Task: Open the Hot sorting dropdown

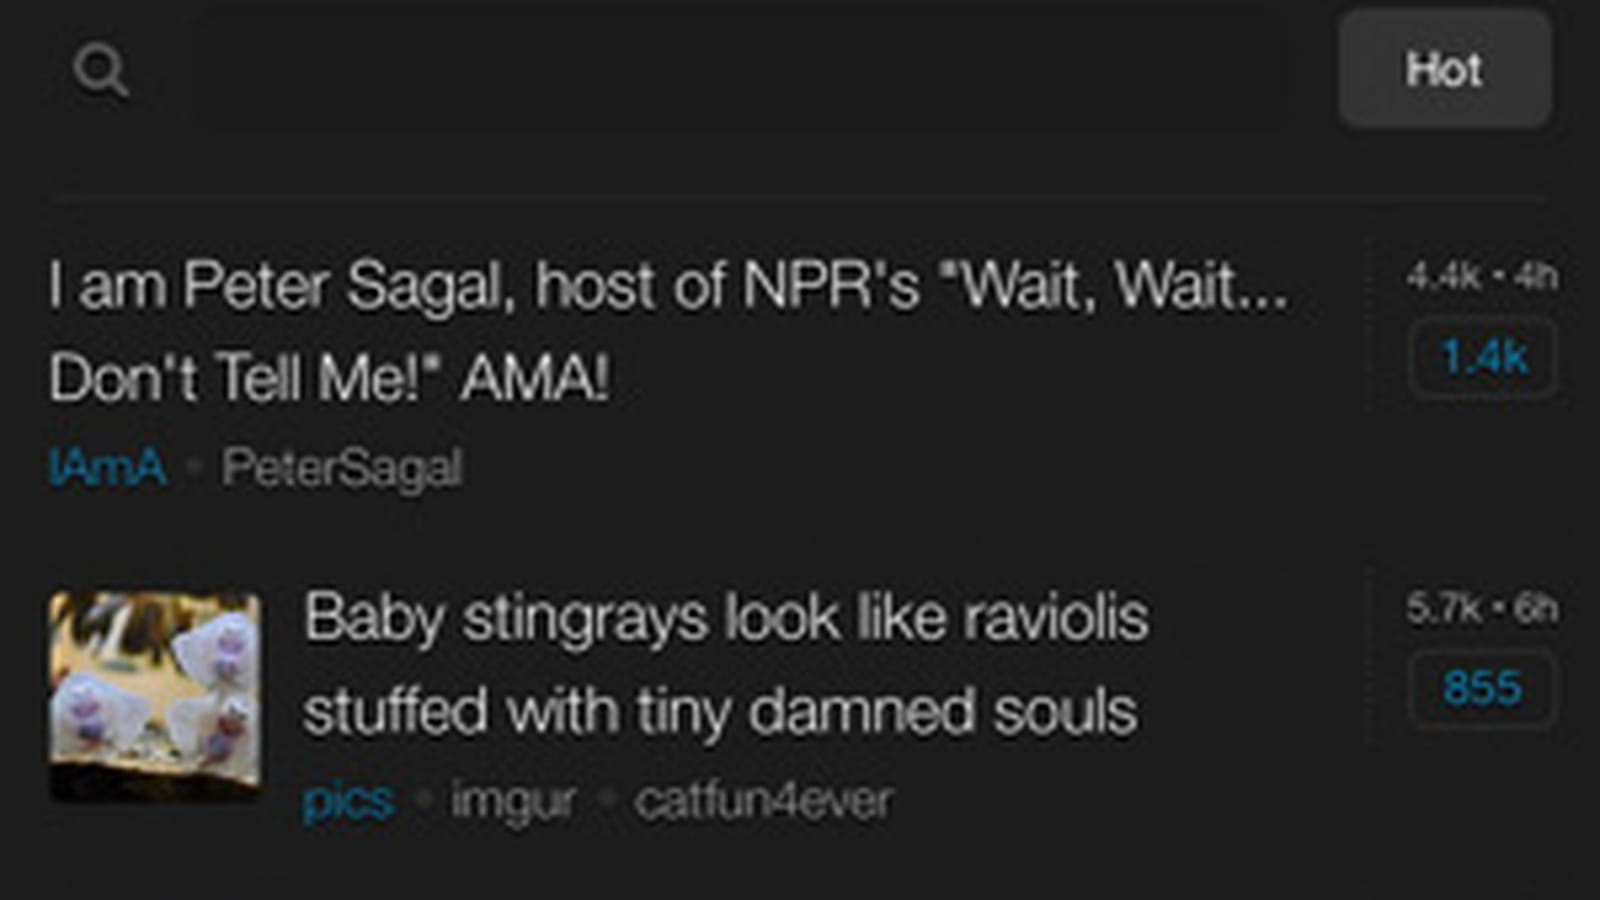Action: [x=1445, y=69]
